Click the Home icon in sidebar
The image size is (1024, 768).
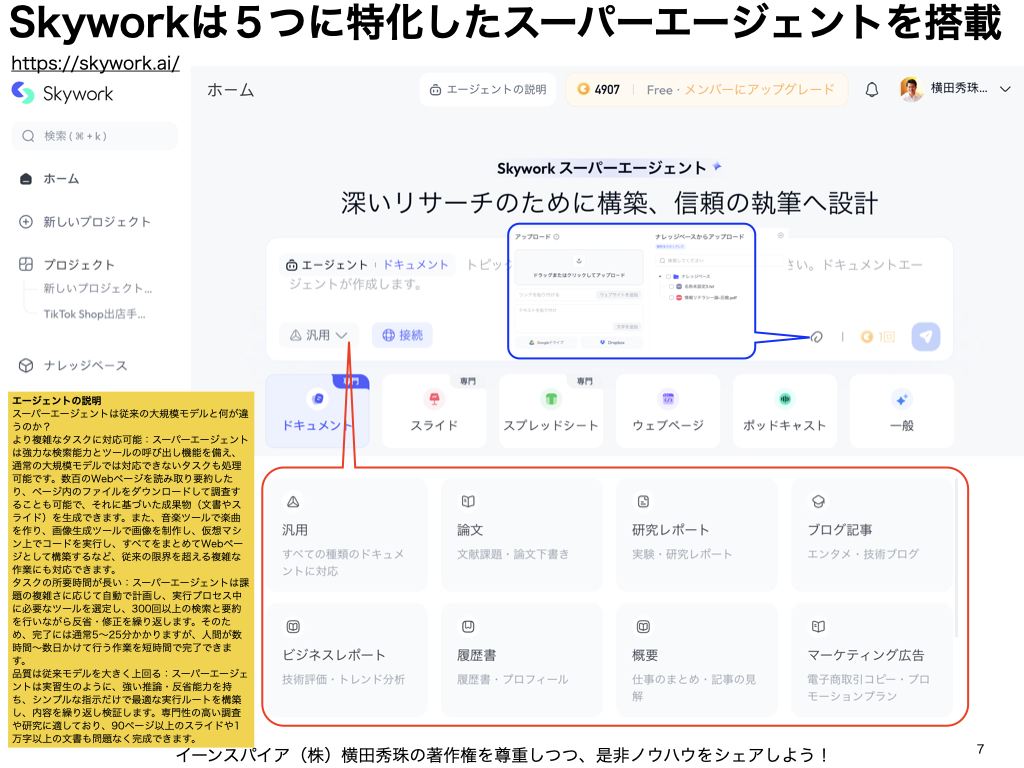tap(26, 179)
